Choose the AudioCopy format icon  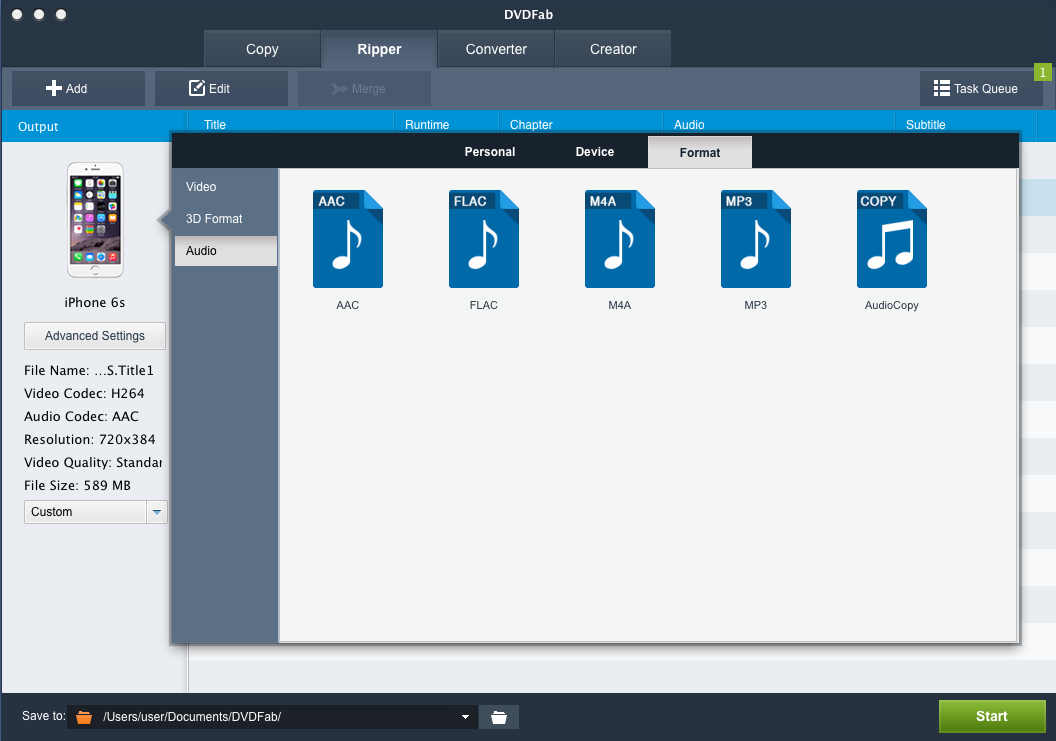click(x=892, y=239)
